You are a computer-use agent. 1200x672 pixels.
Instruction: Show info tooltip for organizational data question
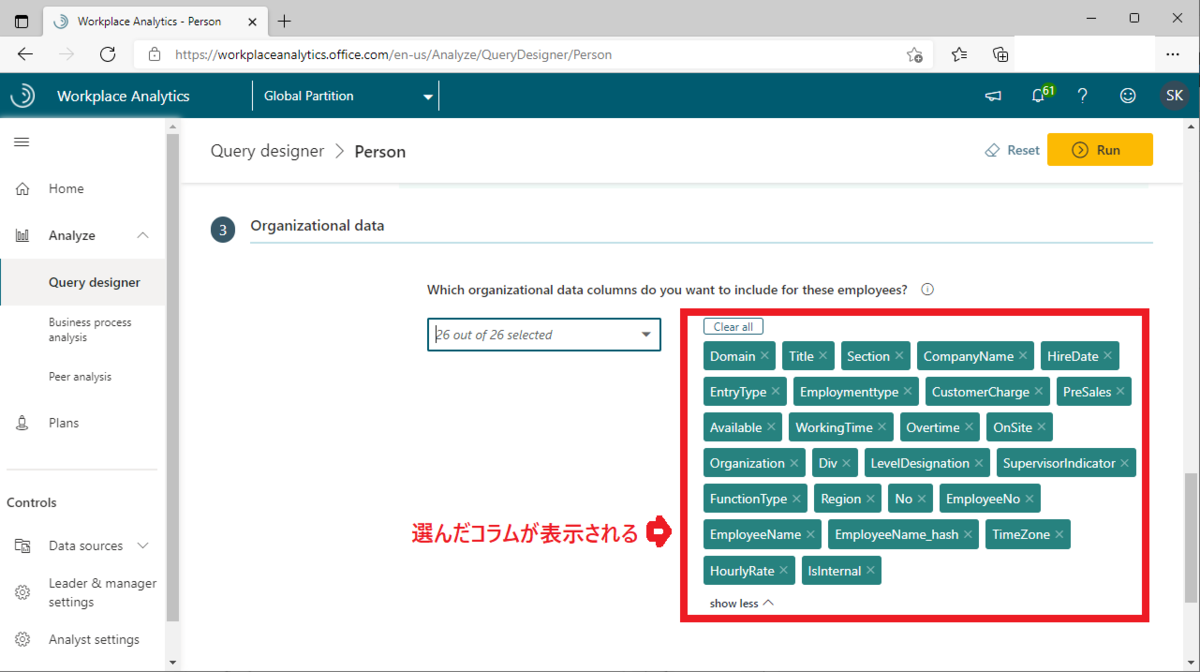tap(927, 290)
